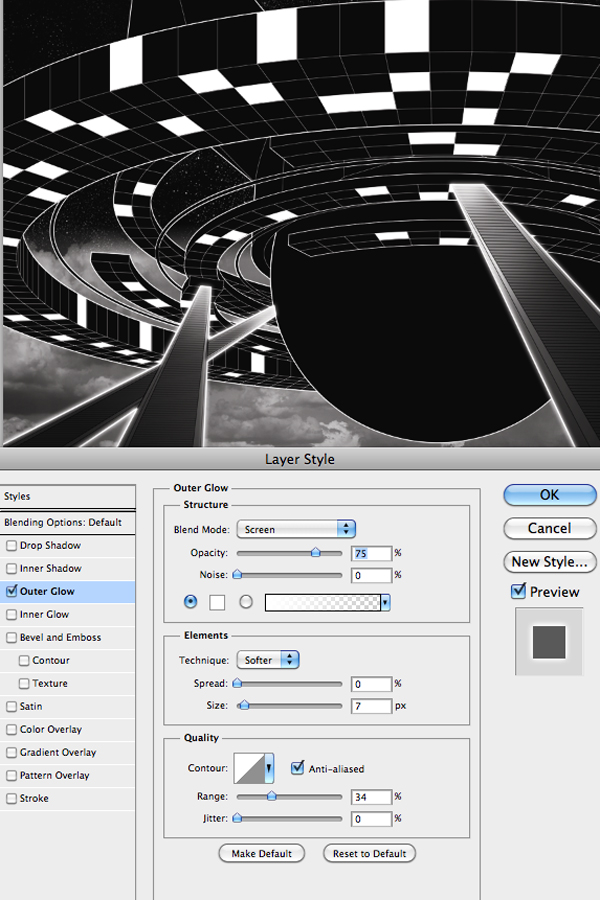Image resolution: width=600 pixels, height=900 pixels.
Task: Click the Spread value field
Action: [x=371, y=684]
